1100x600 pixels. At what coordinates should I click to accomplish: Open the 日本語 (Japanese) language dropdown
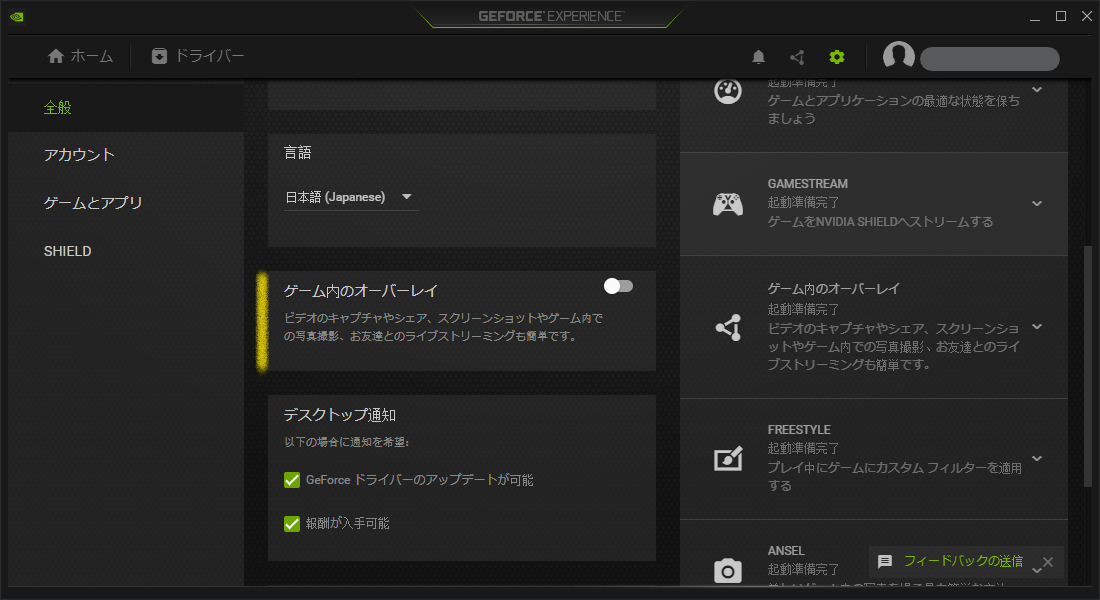[351, 197]
